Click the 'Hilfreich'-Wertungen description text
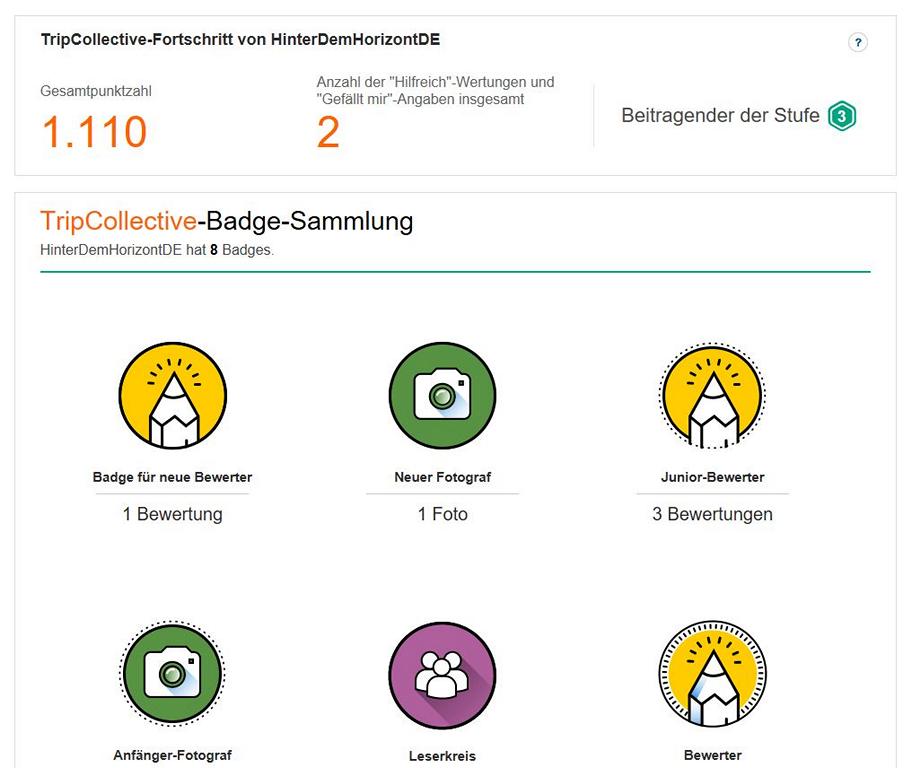Image resolution: width=912 pixels, height=768 pixels. pyautogui.click(x=436, y=91)
